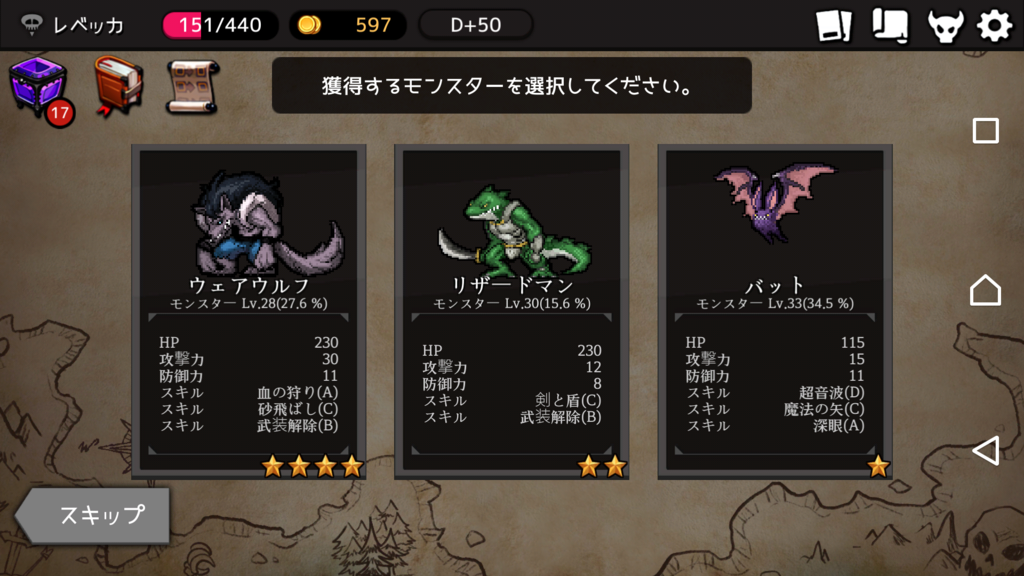This screenshot has width=1024, height=576.
Task: Open the settings gear icon
Action: 994,26
